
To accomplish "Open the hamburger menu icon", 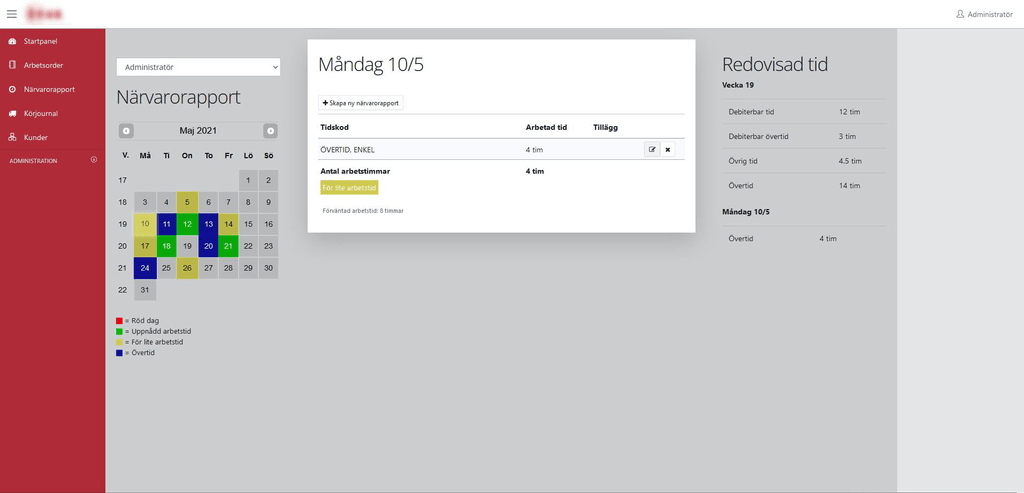I will coord(12,14).
